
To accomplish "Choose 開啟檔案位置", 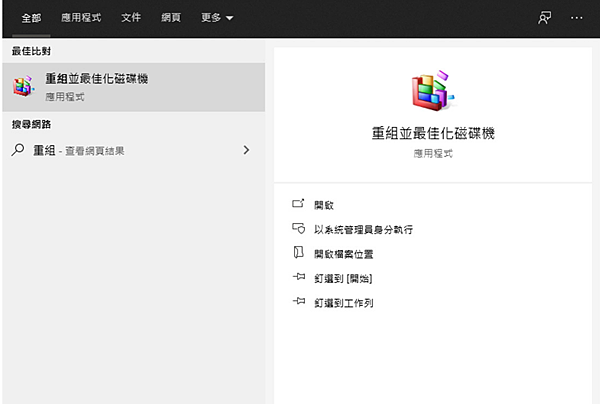I will point(343,254).
